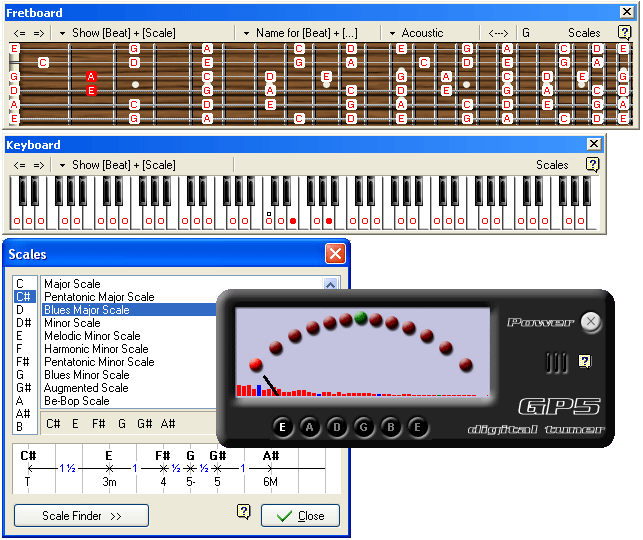Select the A string button on the tuner
Image resolution: width=643 pixels, height=540 pixels.
tap(310, 428)
